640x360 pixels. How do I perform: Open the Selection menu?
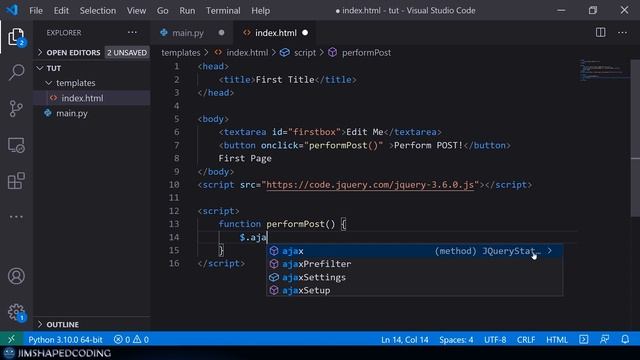point(98,11)
